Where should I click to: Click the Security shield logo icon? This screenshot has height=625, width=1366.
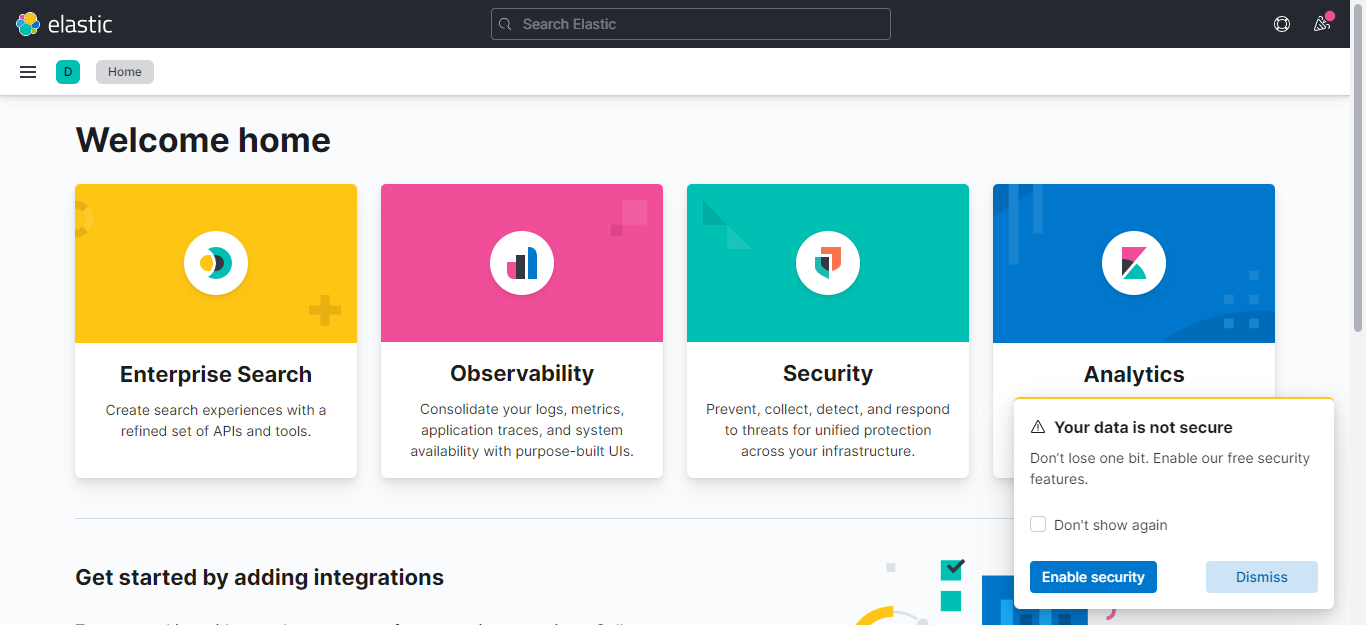coord(828,263)
